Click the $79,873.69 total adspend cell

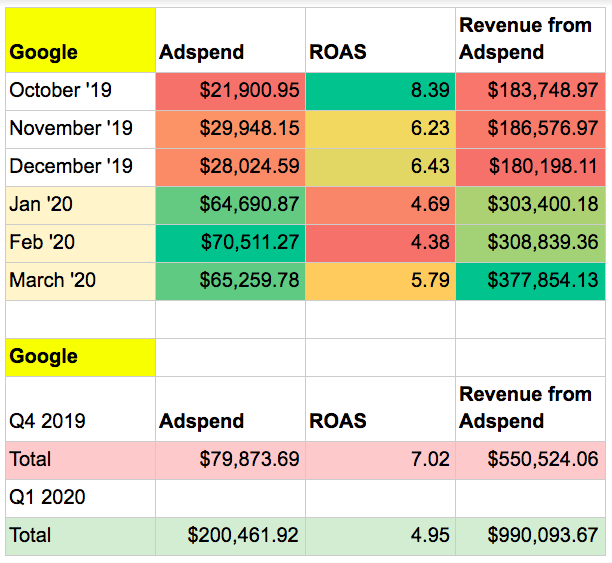(x=230, y=460)
